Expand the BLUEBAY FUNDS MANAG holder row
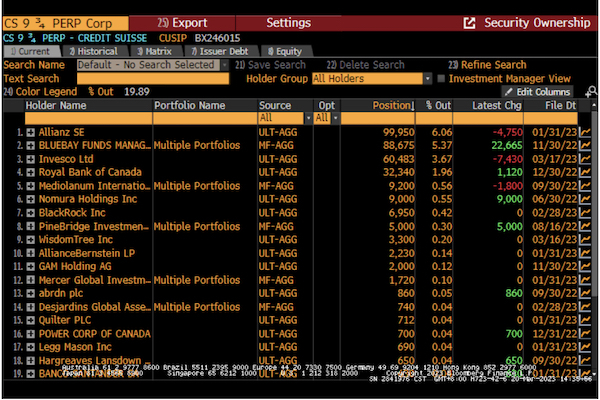600x400 pixels. [x=31, y=146]
